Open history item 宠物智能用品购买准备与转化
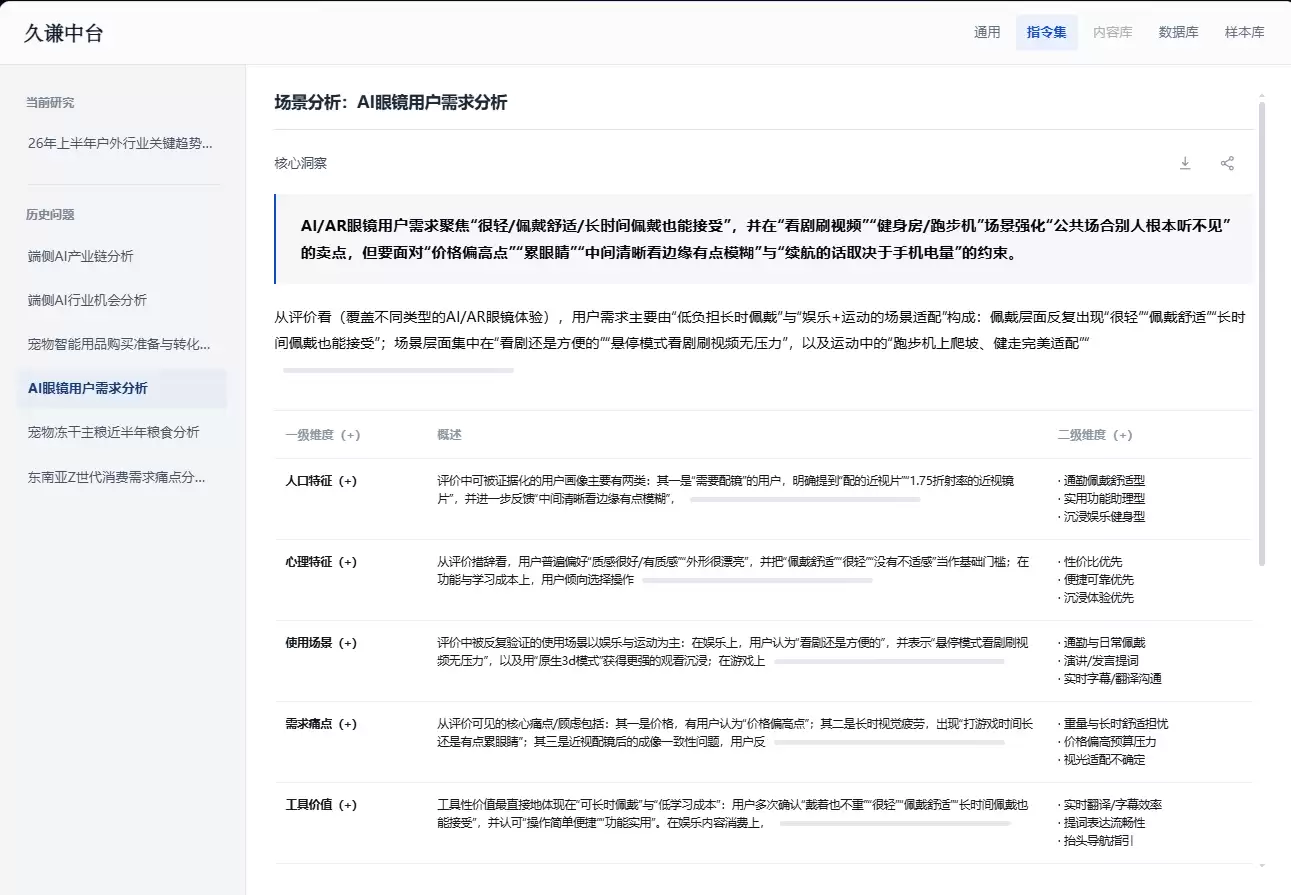 121,344
